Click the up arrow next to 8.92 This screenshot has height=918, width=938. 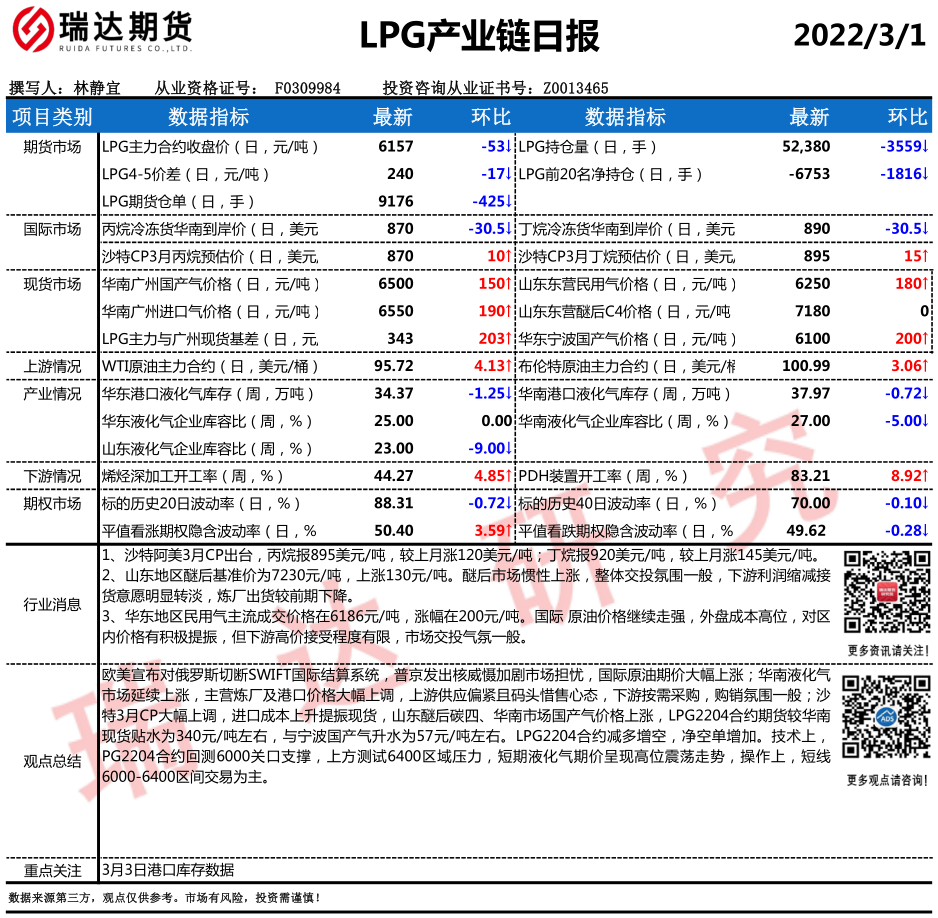coord(925,475)
